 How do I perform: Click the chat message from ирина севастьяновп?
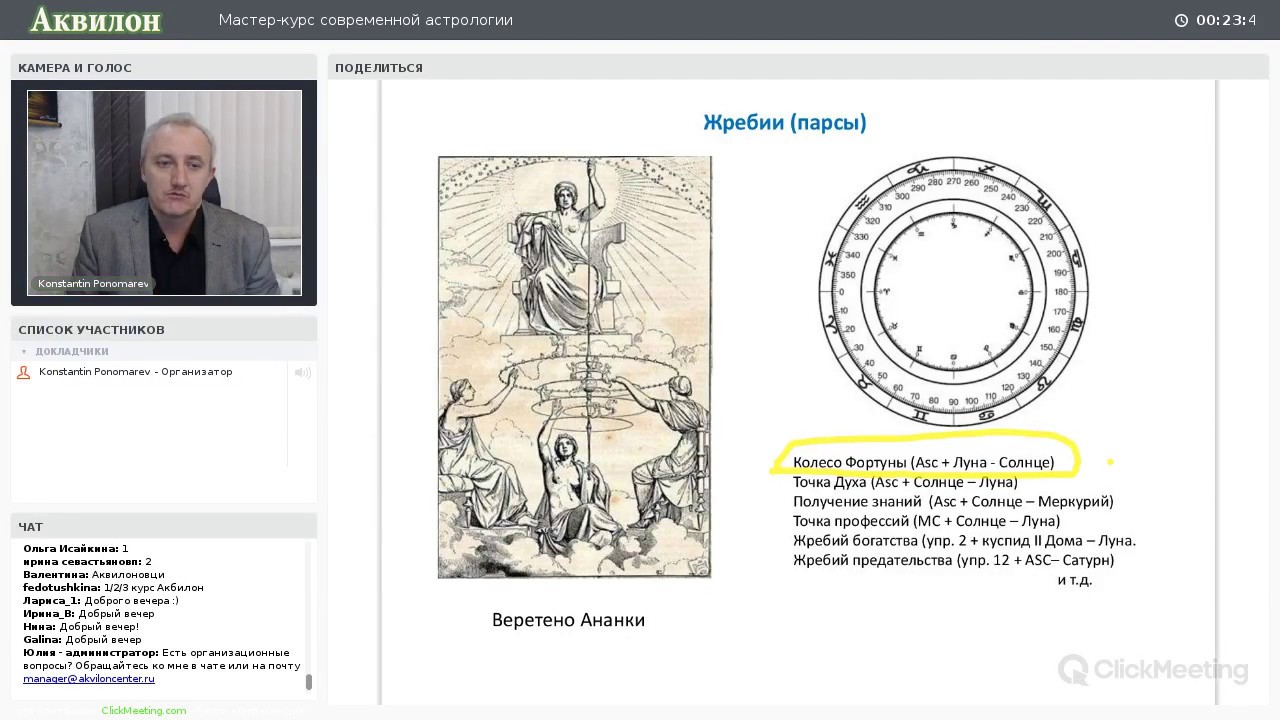pyautogui.click(x=87, y=562)
